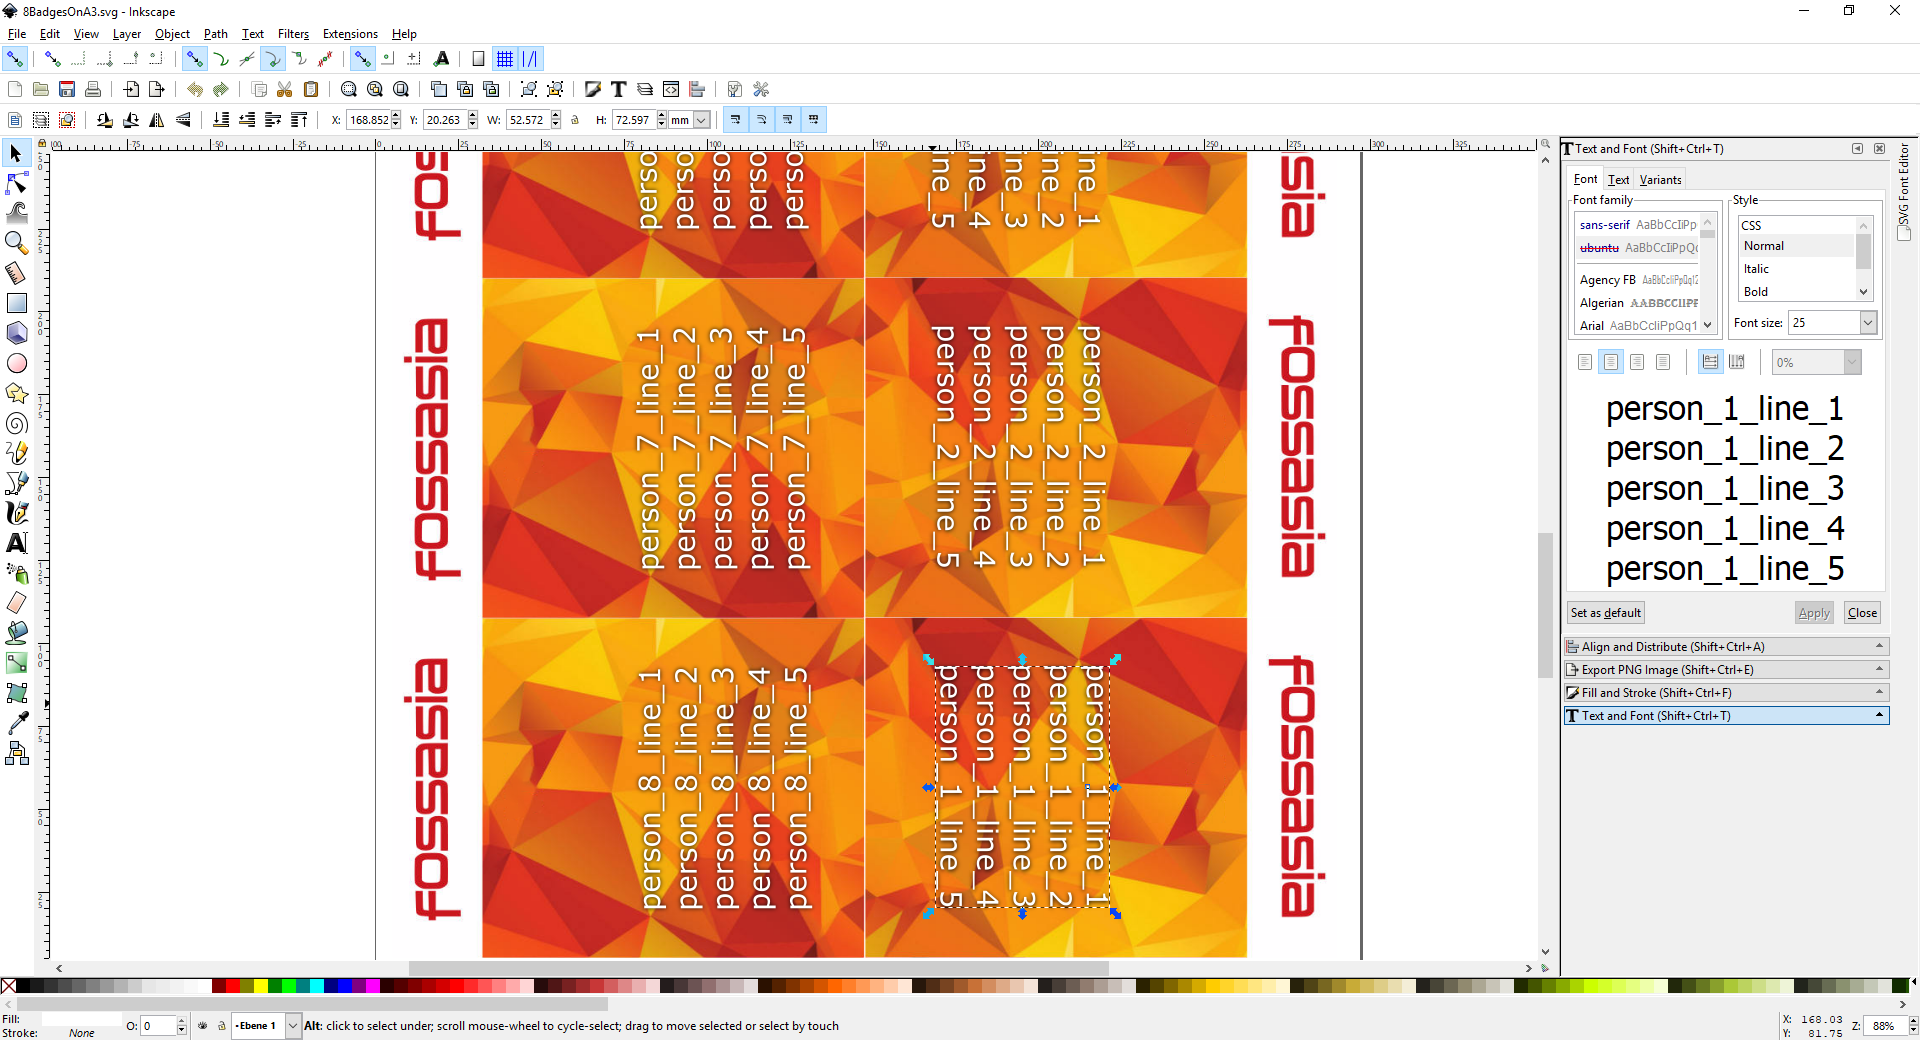Screen dimensions: 1920x1040
Task: Expand the Export PNG Image panel
Action: (x=1726, y=670)
